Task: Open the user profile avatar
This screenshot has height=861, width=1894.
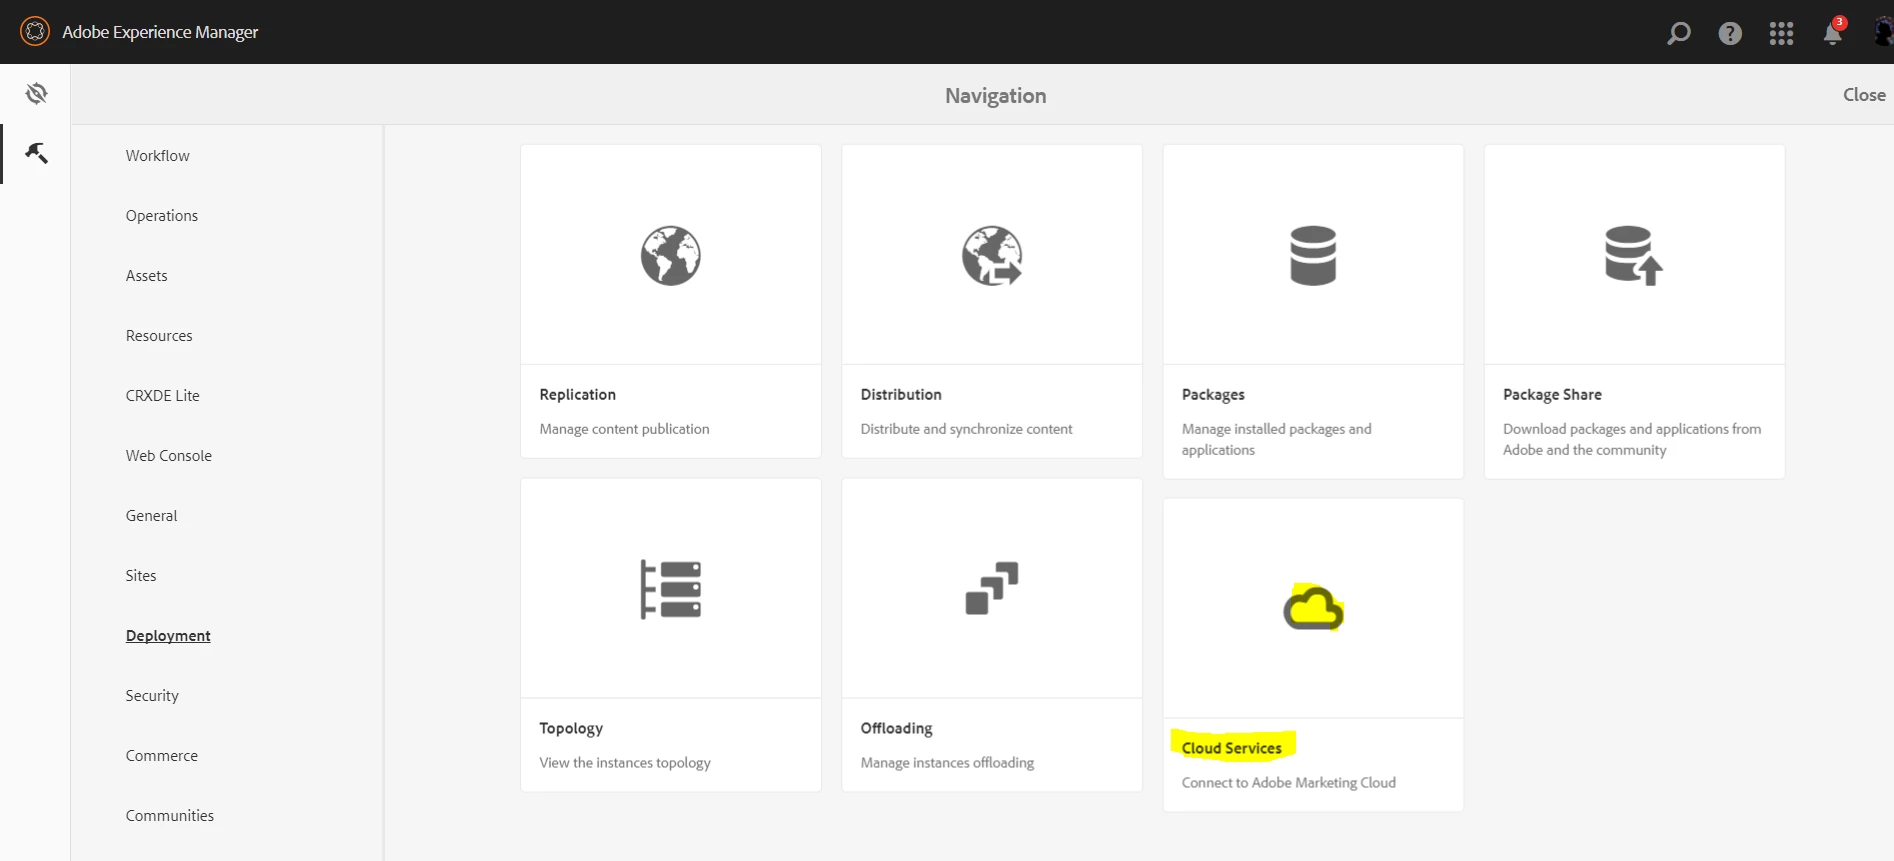Action: point(1884,32)
